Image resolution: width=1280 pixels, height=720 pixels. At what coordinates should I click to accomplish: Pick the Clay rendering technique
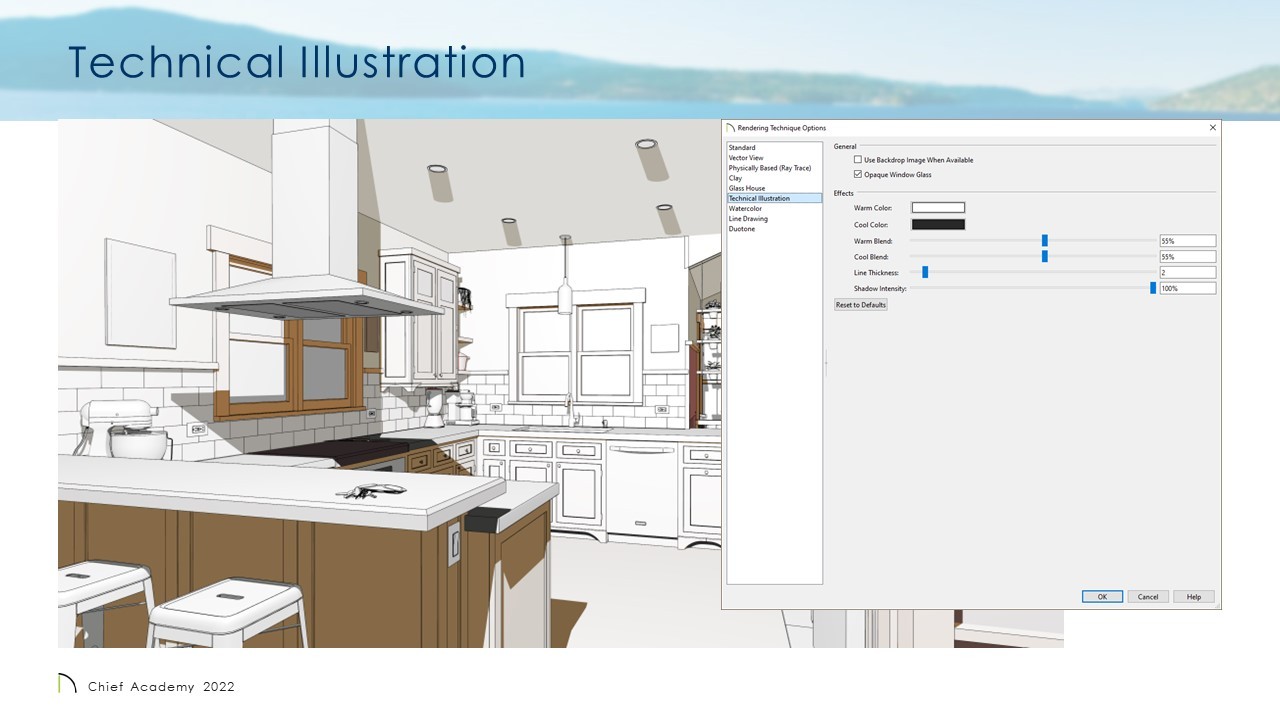pyautogui.click(x=736, y=178)
